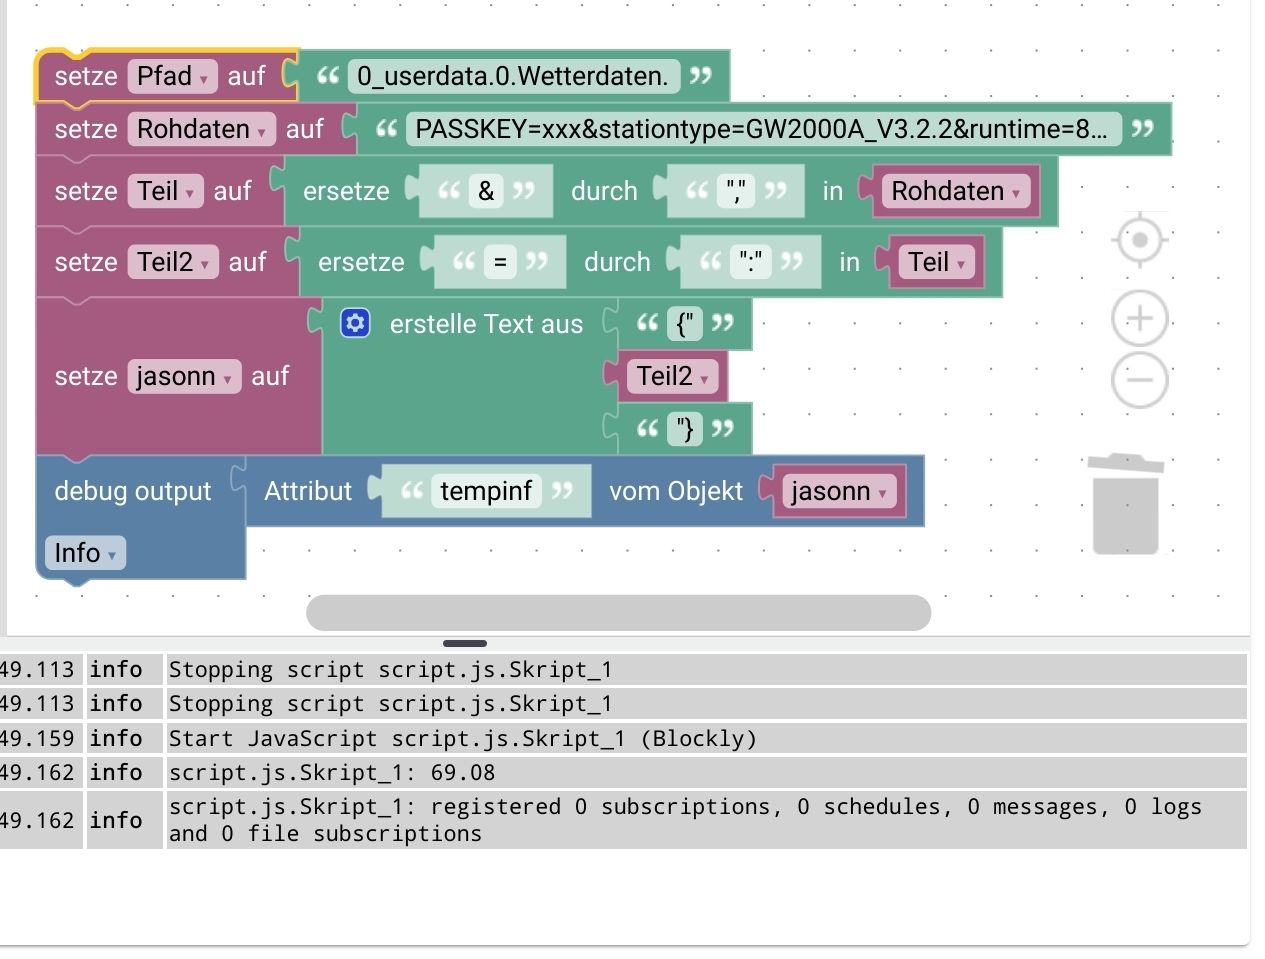Image resolution: width=1265 pixels, height=959 pixels.
Task: Click the info cell beside timestamp 49.159
Action: coord(123,738)
